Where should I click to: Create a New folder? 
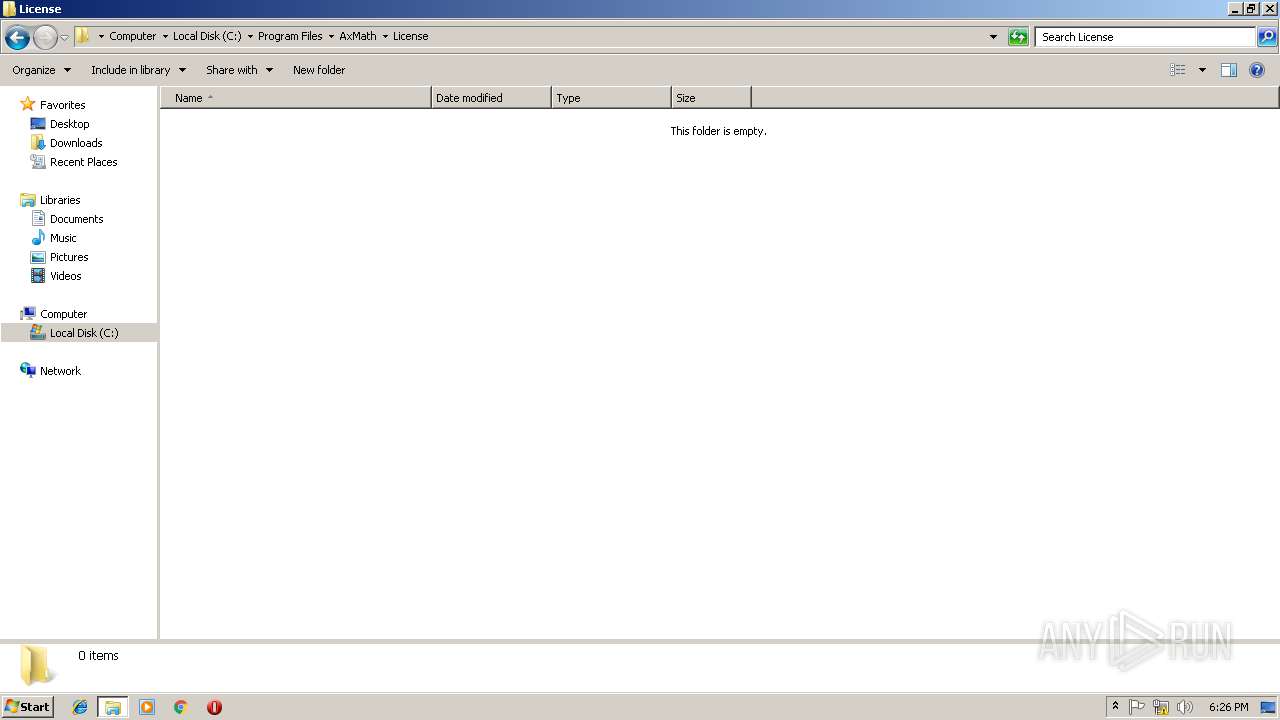tap(319, 70)
